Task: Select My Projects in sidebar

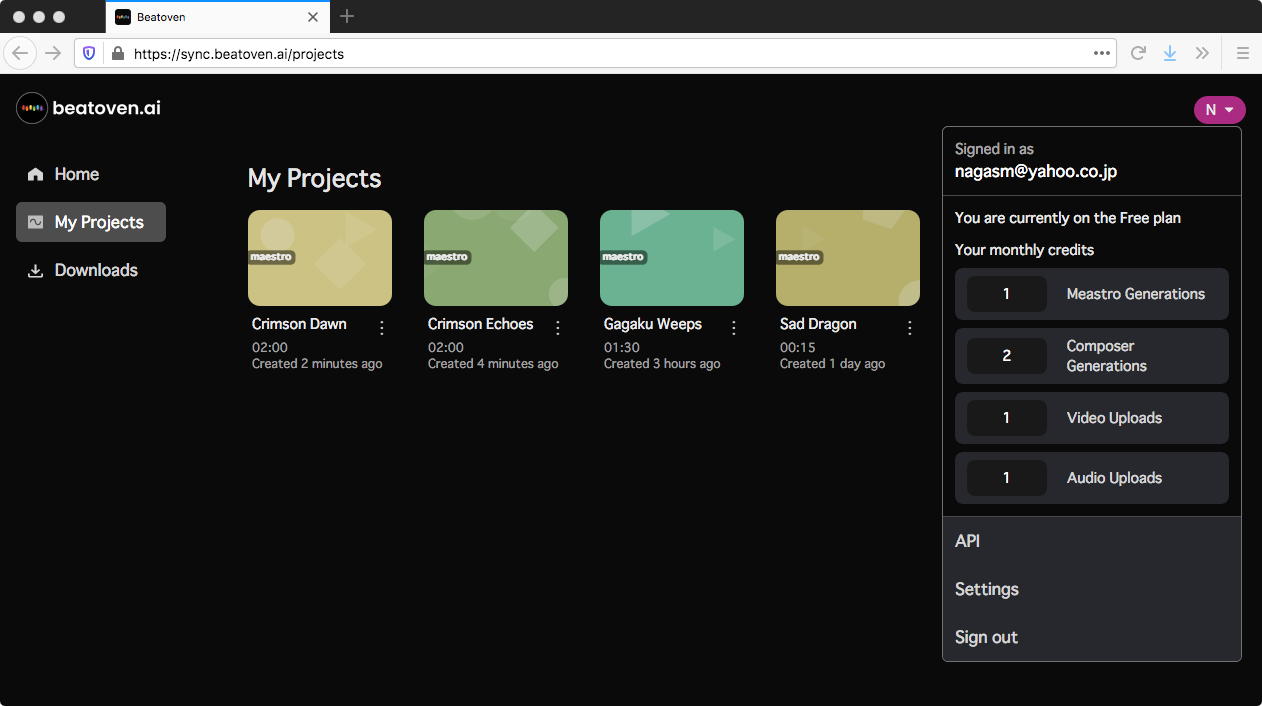Action: (x=91, y=222)
